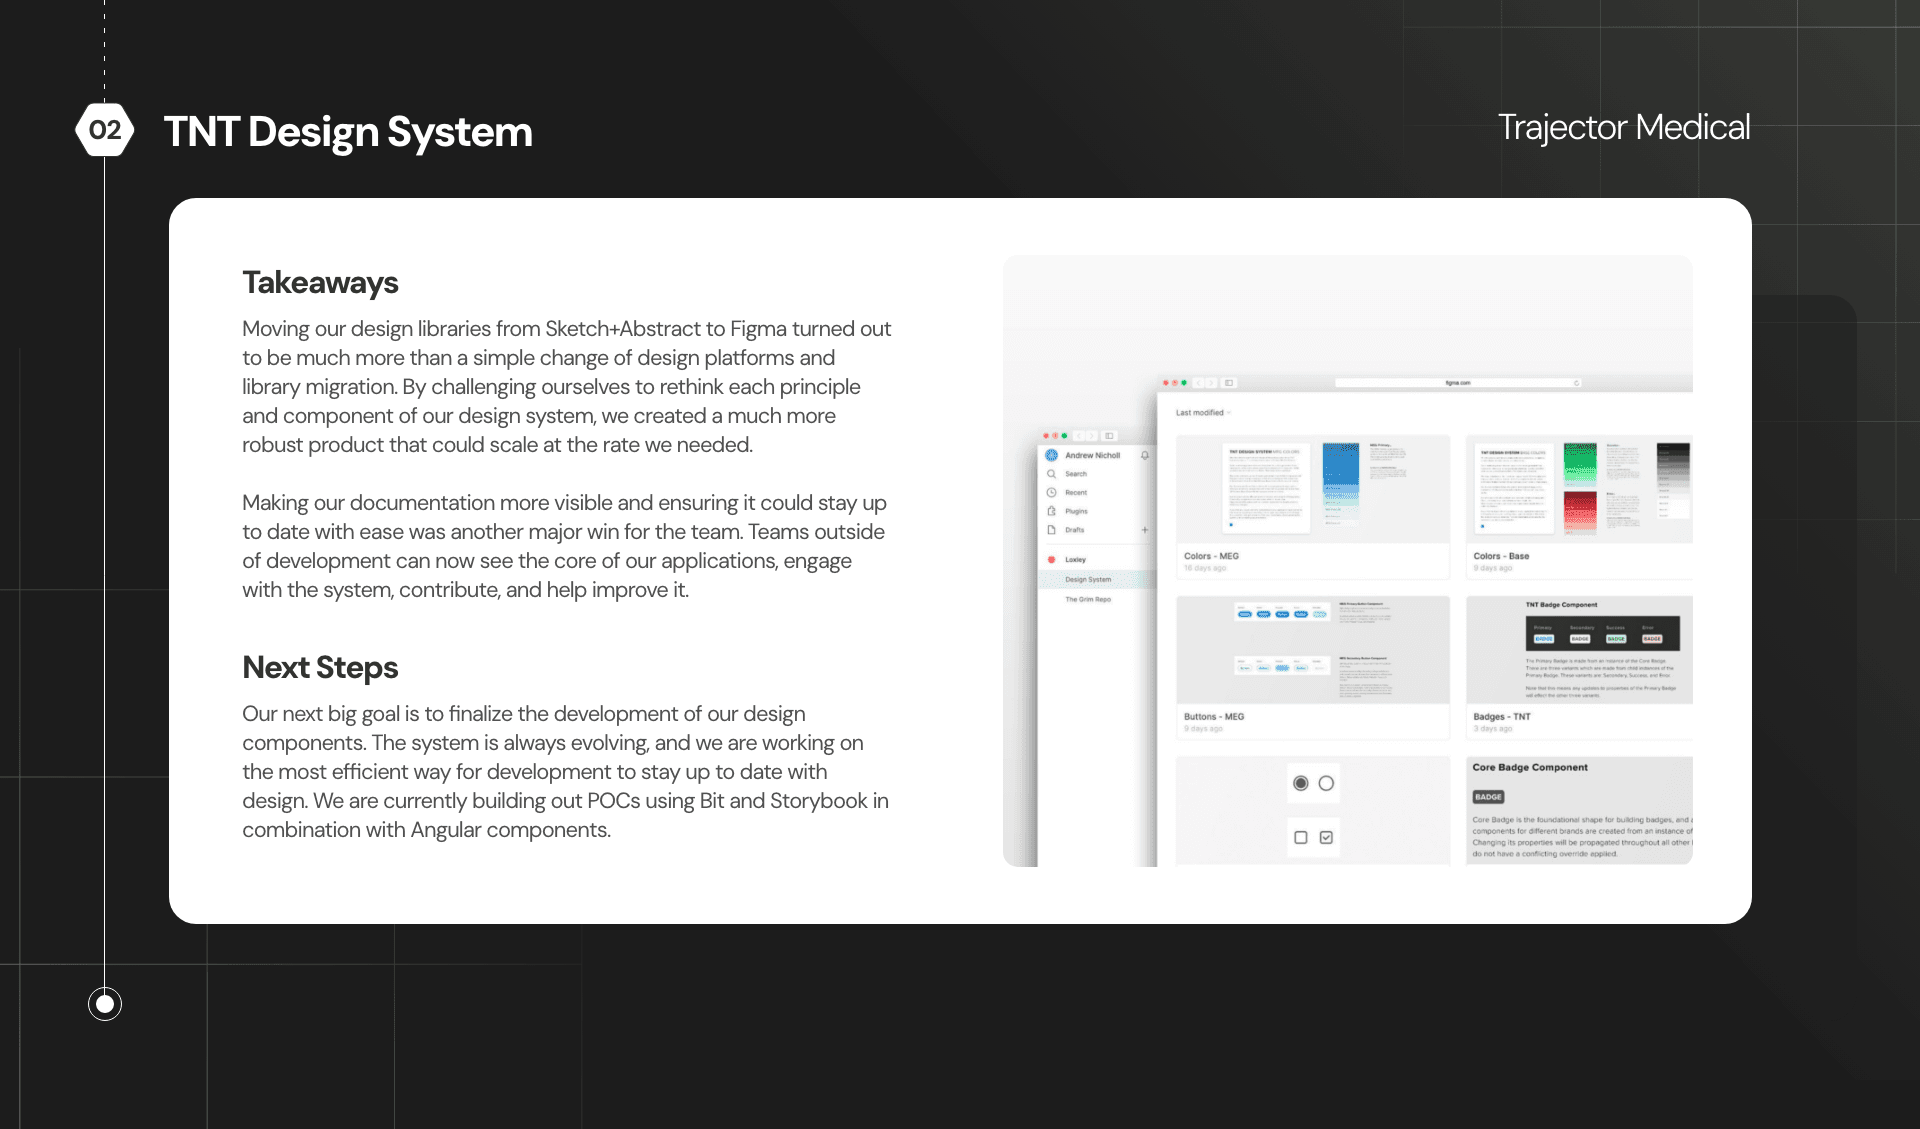Viewport: 1920px width, 1129px height.
Task: Click the red Loxley team icon
Action: (1052, 560)
